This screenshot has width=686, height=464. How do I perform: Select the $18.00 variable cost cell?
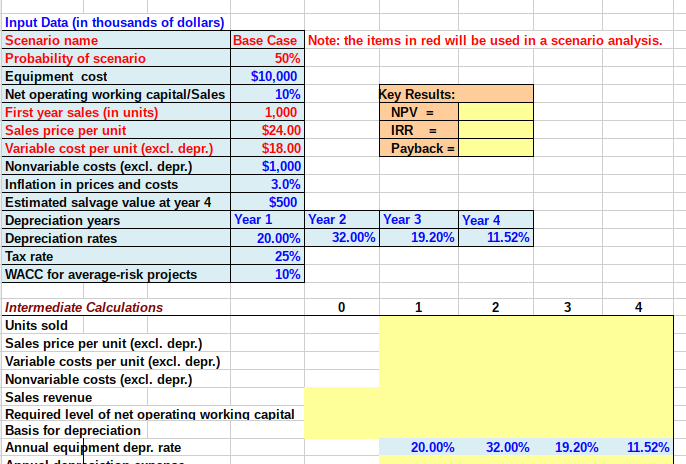click(267, 148)
